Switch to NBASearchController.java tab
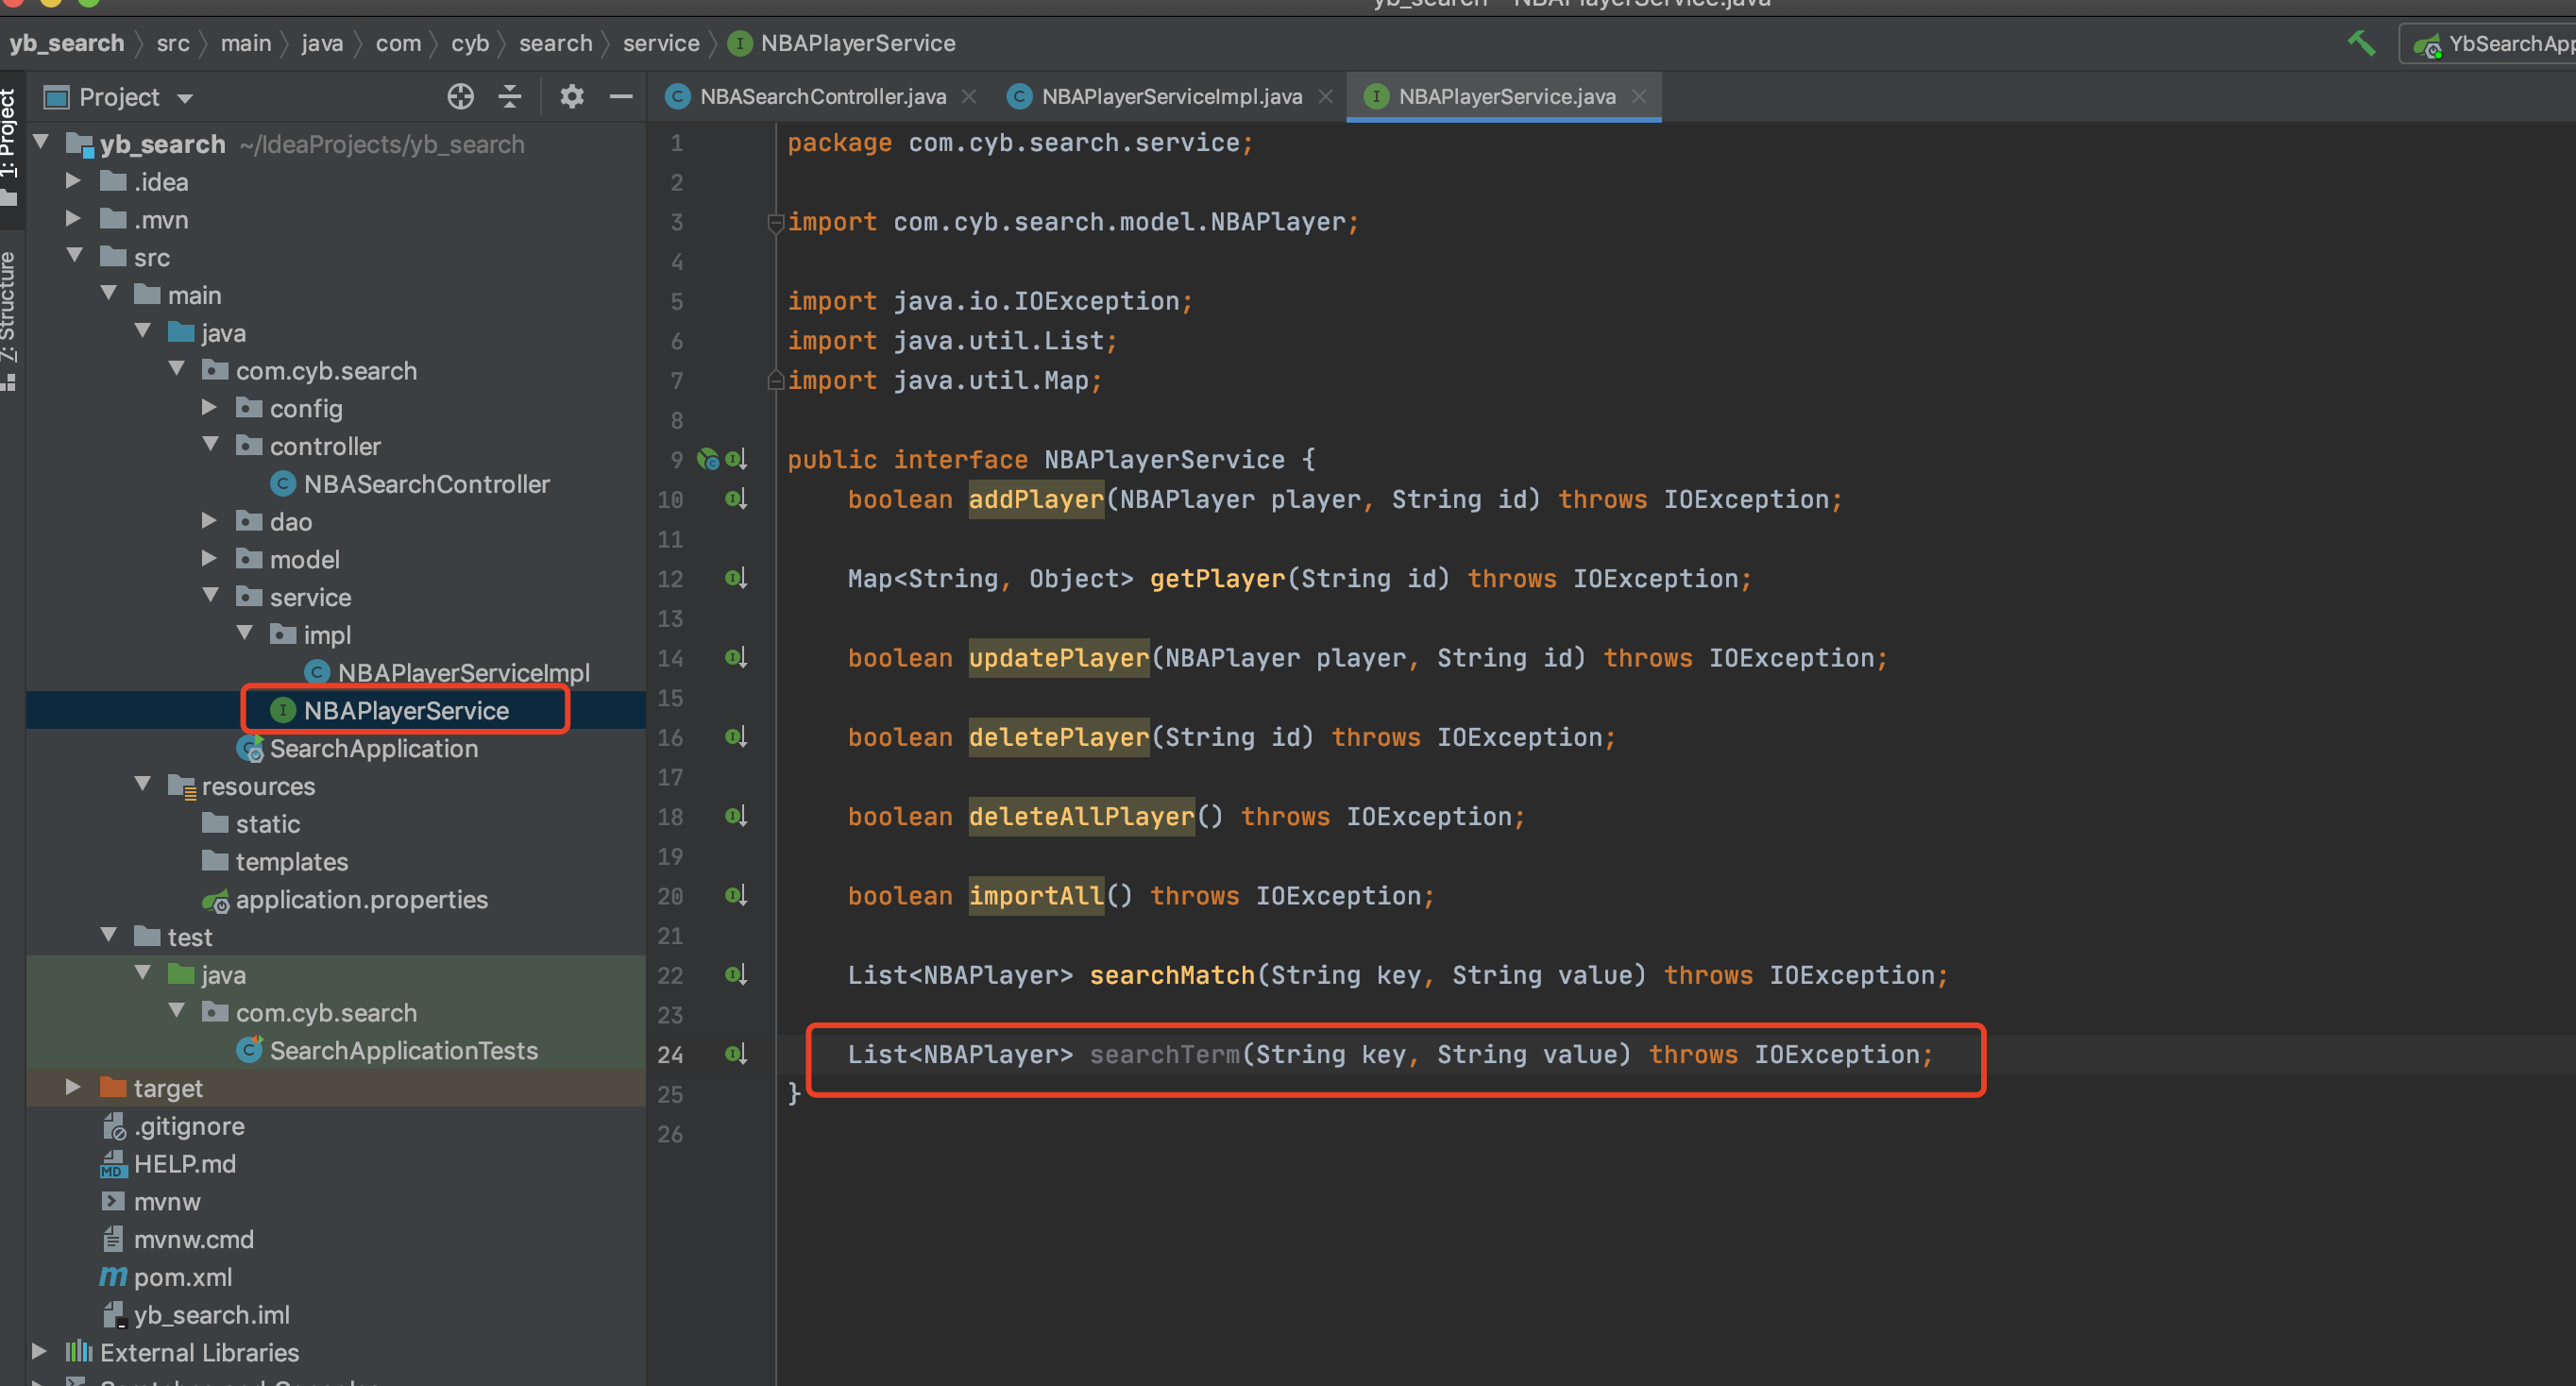This screenshot has width=2576, height=1386. 822,97
